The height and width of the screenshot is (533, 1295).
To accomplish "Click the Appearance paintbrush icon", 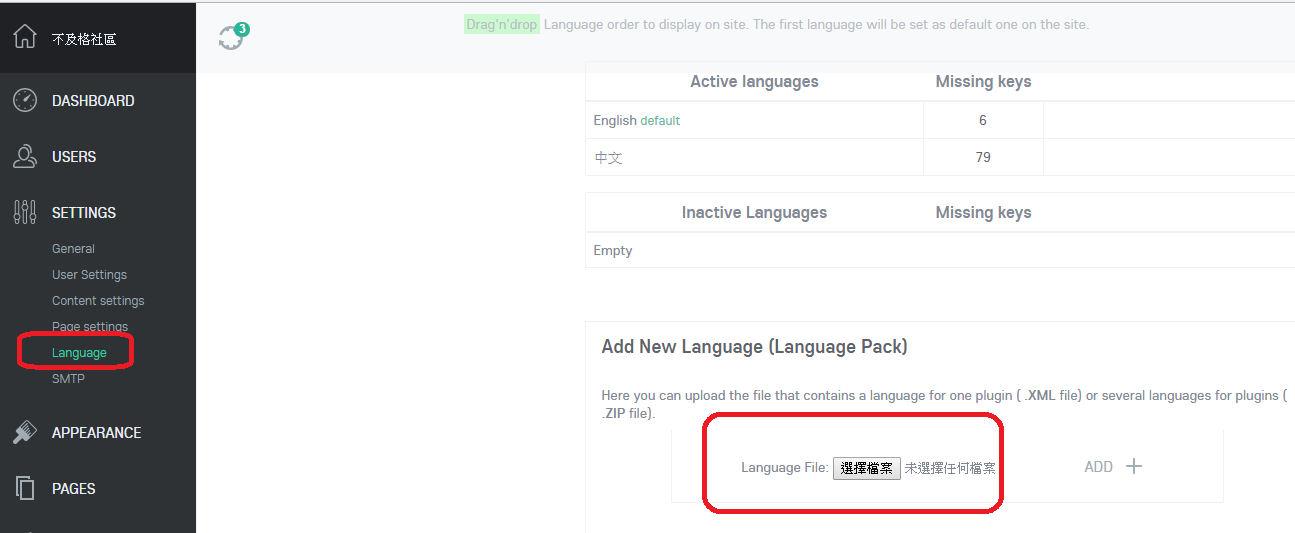I will 24,433.
